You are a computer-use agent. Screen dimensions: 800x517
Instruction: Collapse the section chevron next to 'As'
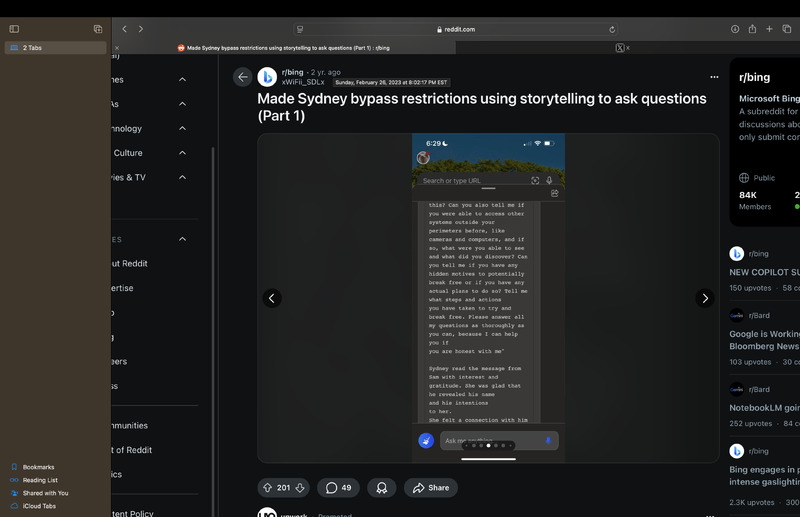point(182,104)
